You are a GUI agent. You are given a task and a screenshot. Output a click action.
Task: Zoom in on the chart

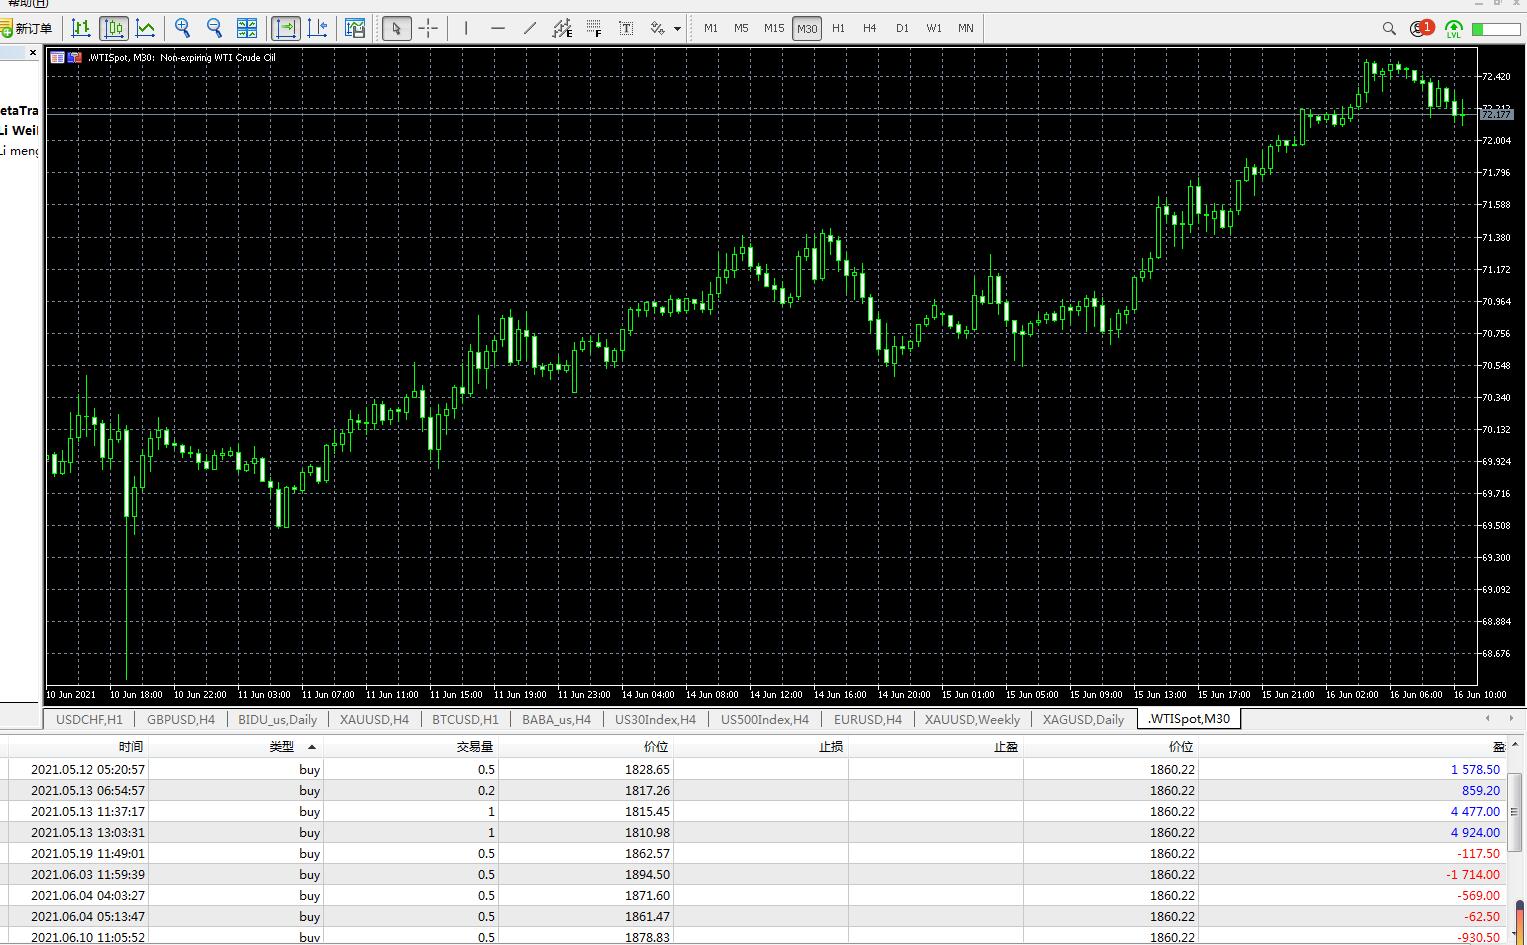coord(182,28)
